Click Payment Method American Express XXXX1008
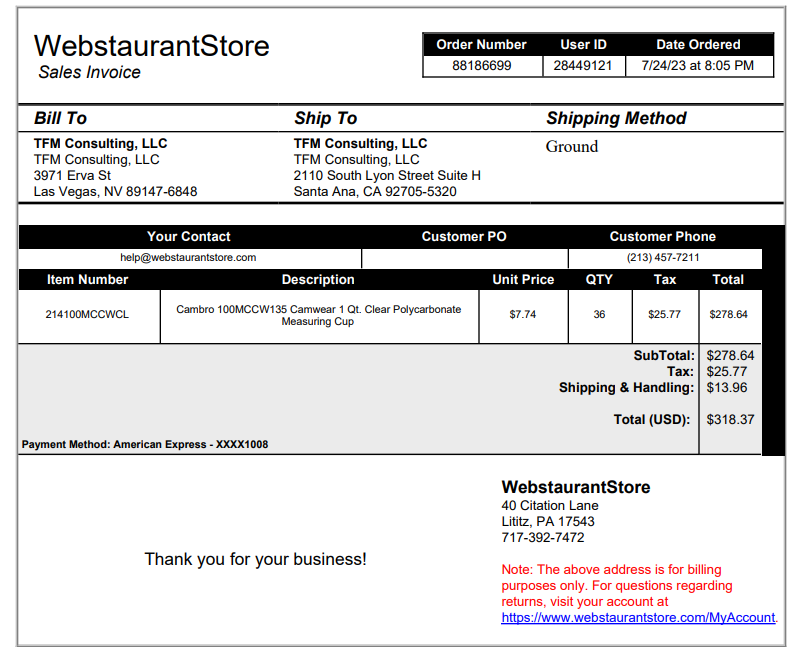 (x=145, y=444)
